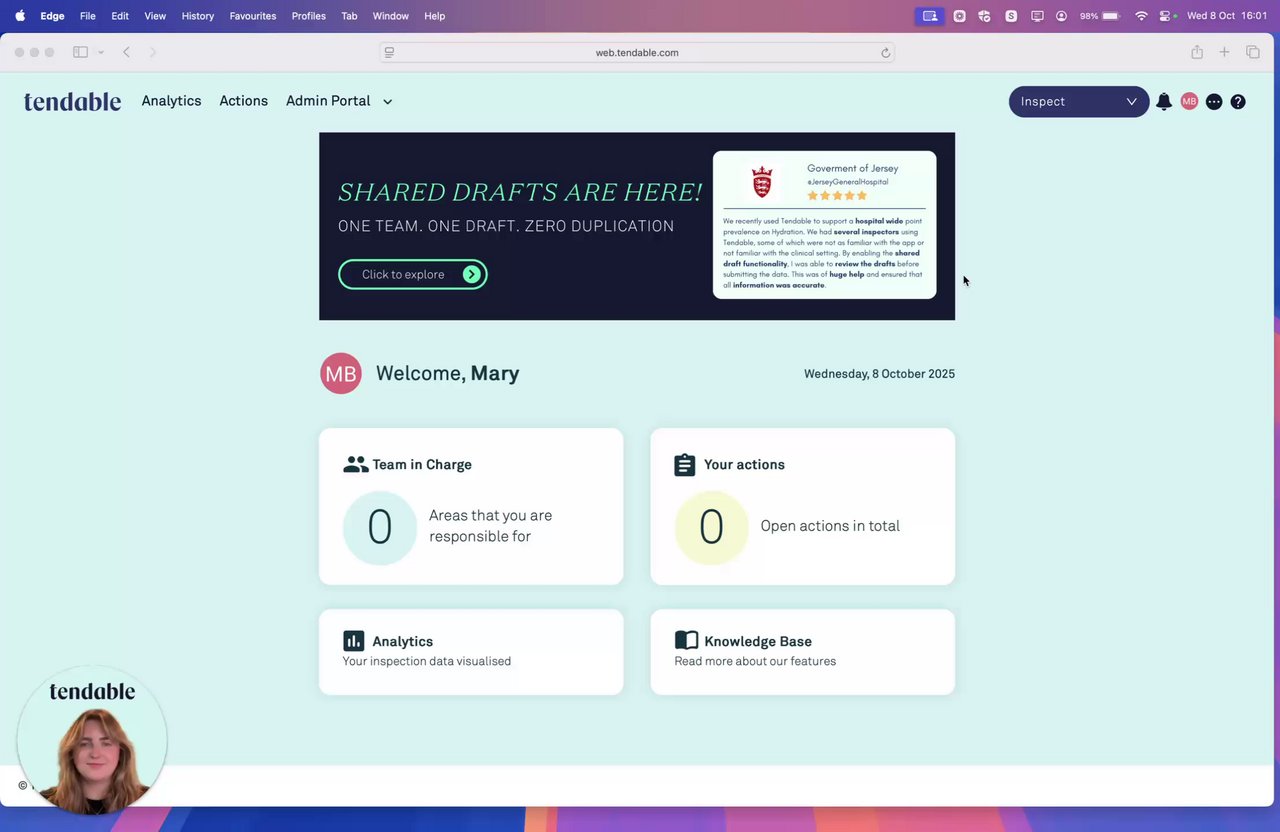This screenshot has height=832, width=1280.
Task: Click the large MB welcome avatar
Action: pyautogui.click(x=341, y=373)
